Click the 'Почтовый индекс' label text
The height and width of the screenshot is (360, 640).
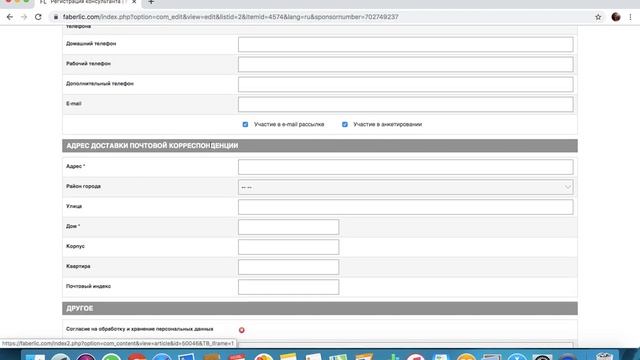(x=88, y=287)
